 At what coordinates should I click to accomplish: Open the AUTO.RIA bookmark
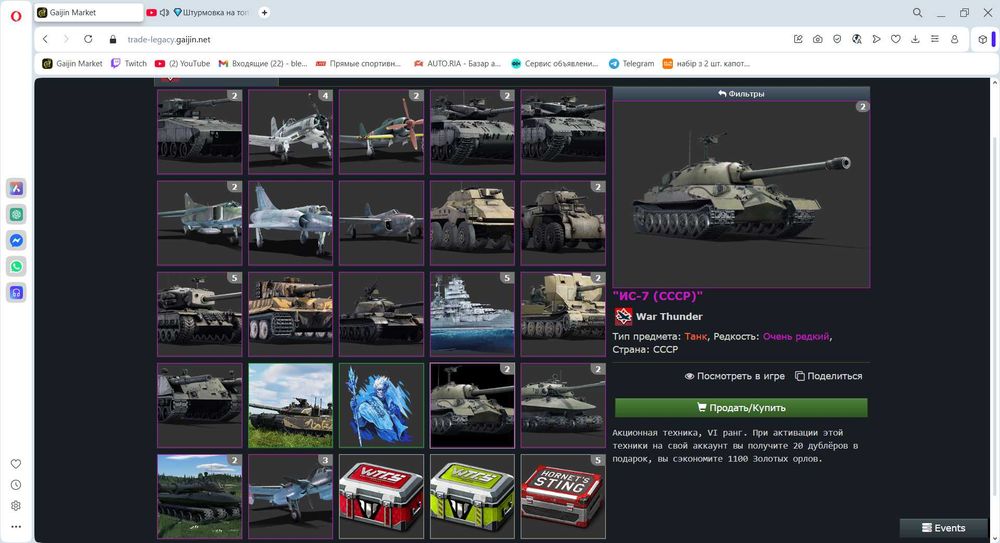457,63
